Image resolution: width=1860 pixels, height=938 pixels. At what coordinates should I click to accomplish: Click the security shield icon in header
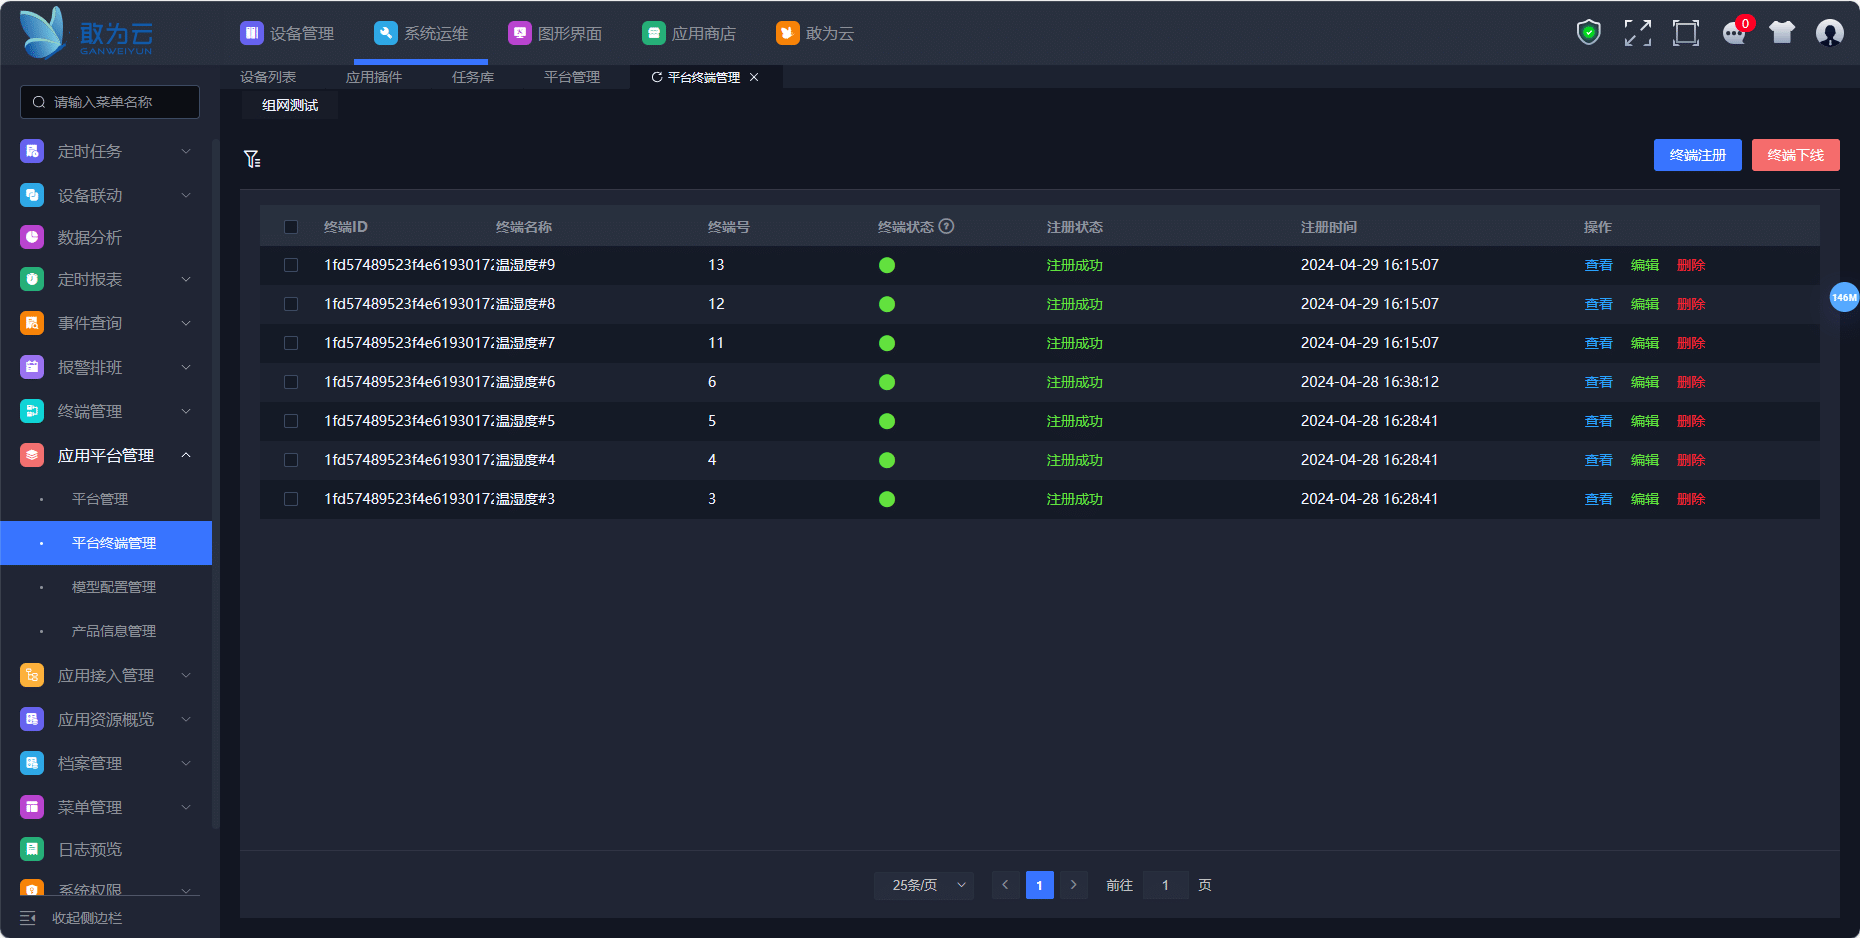[x=1588, y=33]
